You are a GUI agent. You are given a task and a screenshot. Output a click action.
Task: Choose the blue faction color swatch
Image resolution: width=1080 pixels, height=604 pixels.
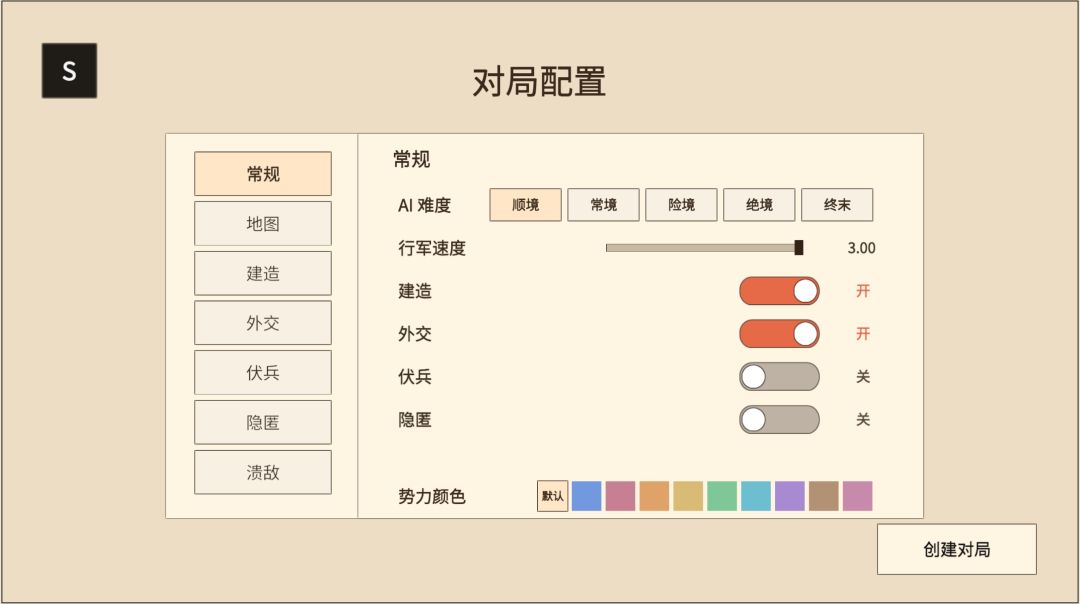(x=586, y=496)
